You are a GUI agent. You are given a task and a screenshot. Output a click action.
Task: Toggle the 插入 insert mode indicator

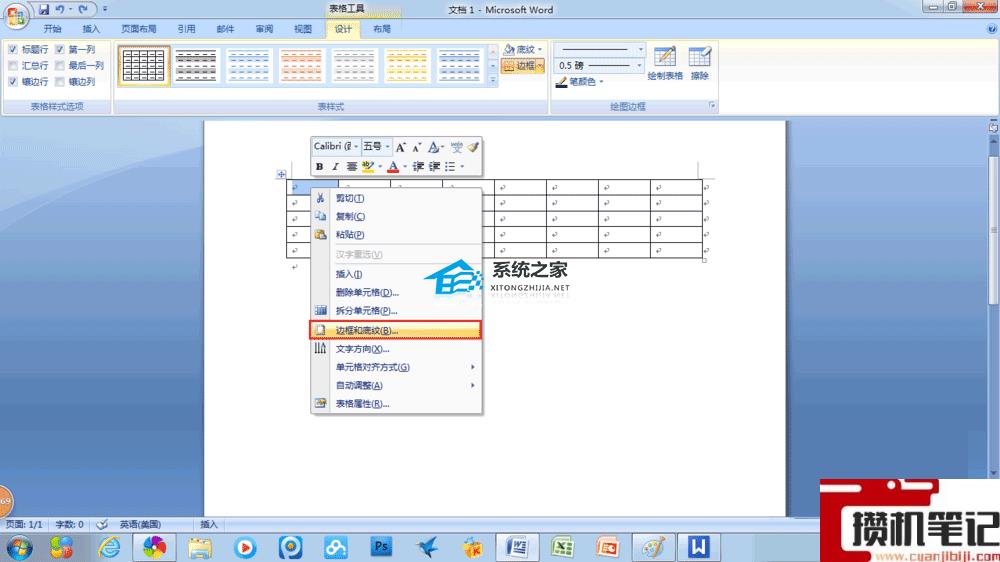click(209, 524)
